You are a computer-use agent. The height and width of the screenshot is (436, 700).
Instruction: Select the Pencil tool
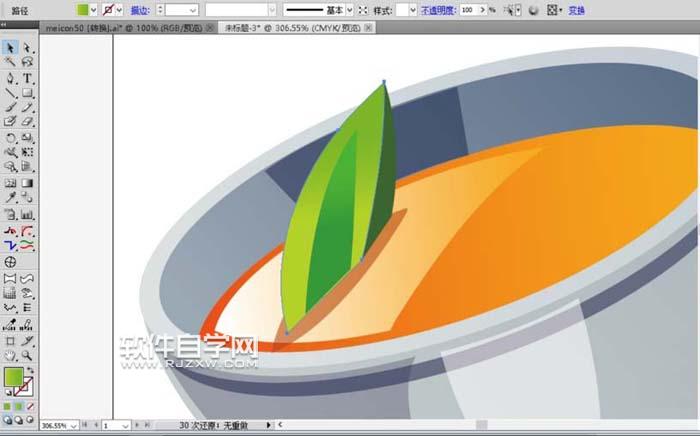click(x=27, y=107)
